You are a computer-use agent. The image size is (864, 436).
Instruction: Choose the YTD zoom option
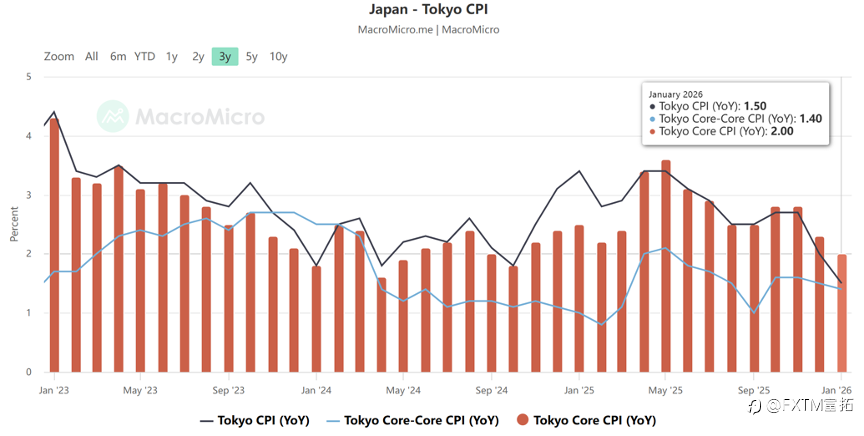point(145,57)
